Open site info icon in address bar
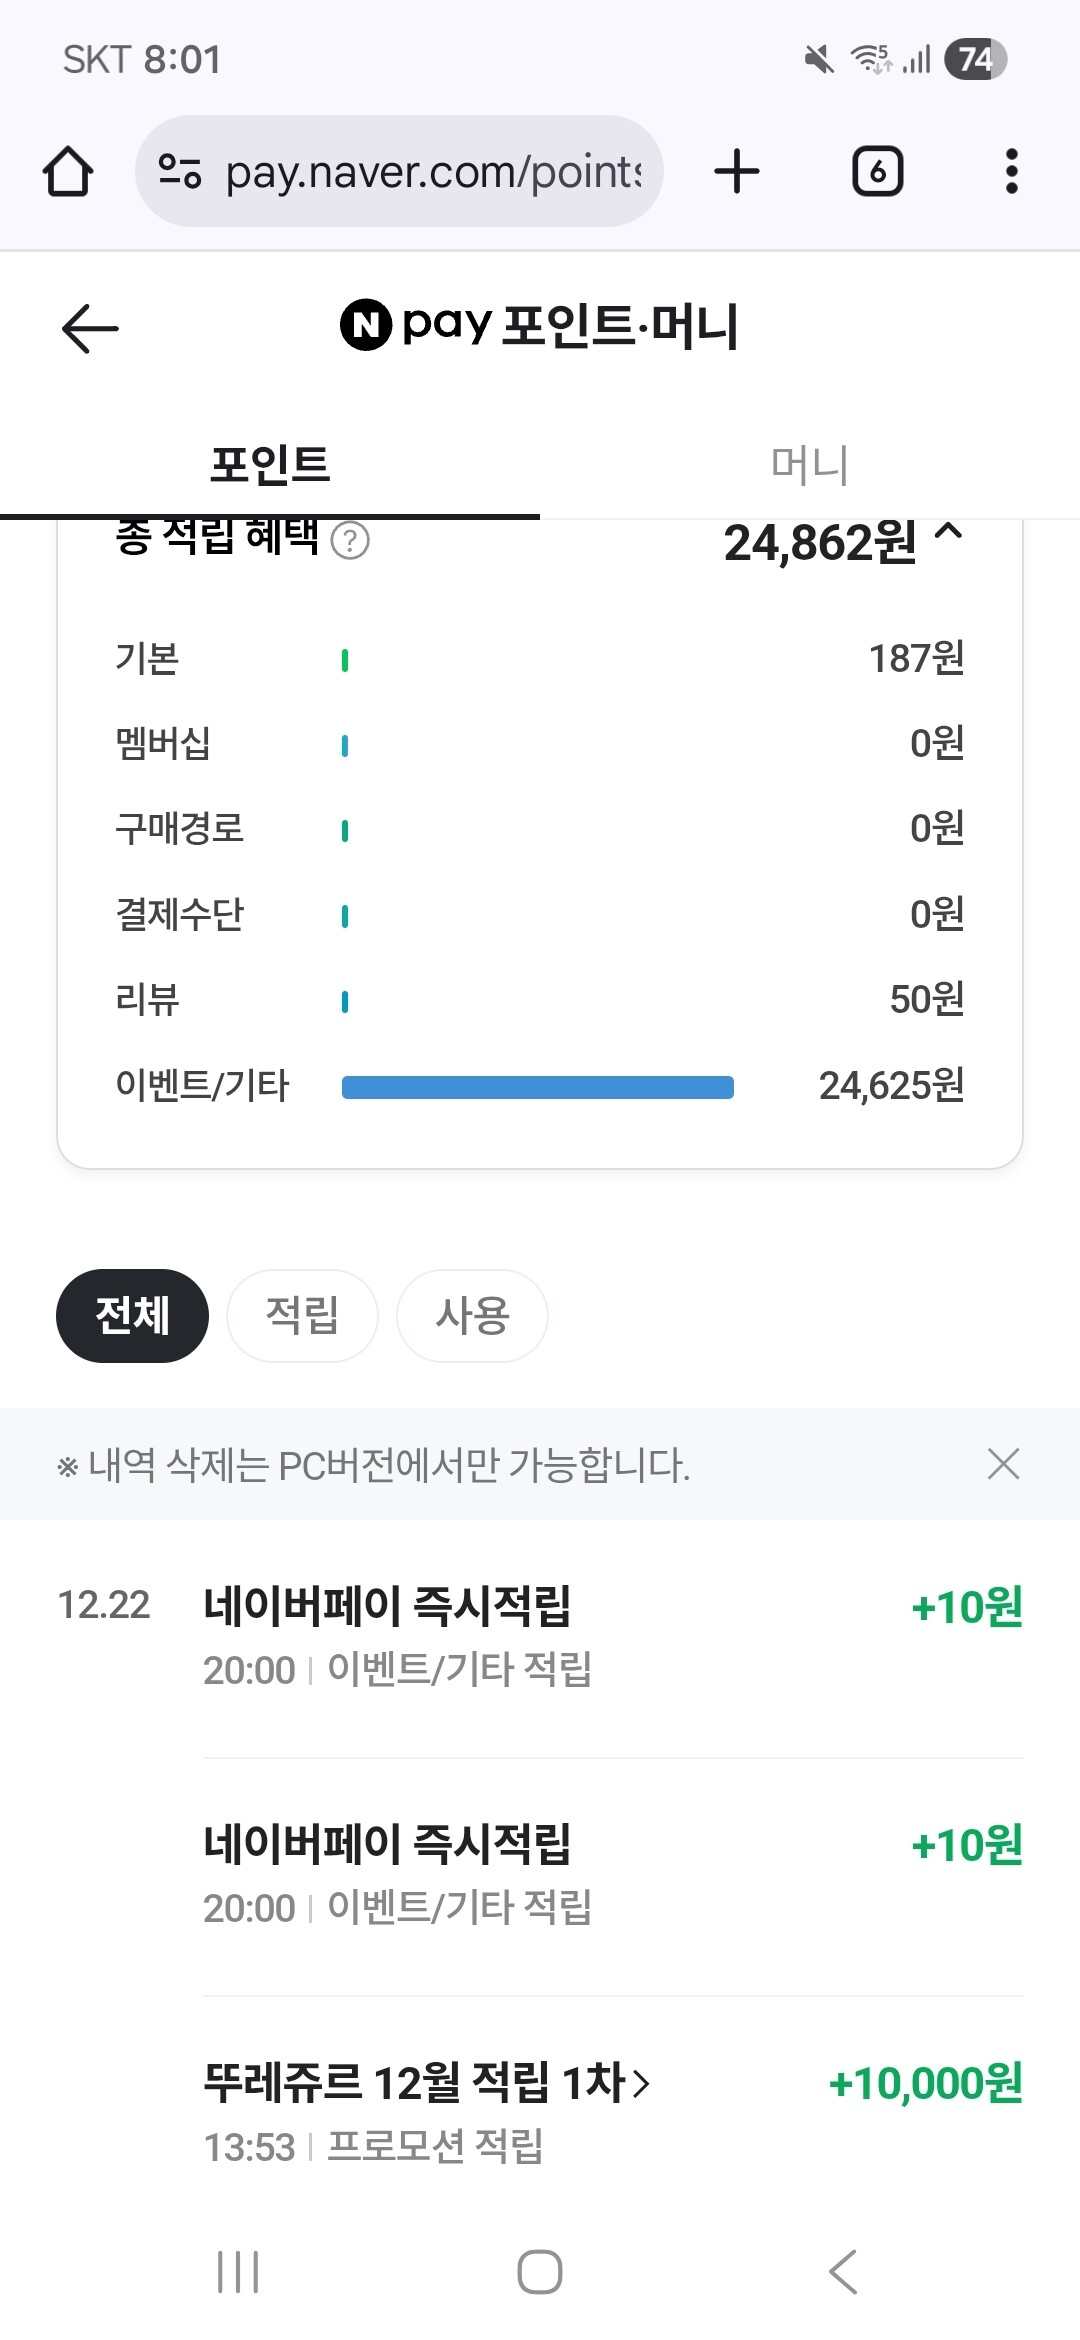Viewport: 1080px width, 2340px height. pyautogui.click(x=180, y=171)
